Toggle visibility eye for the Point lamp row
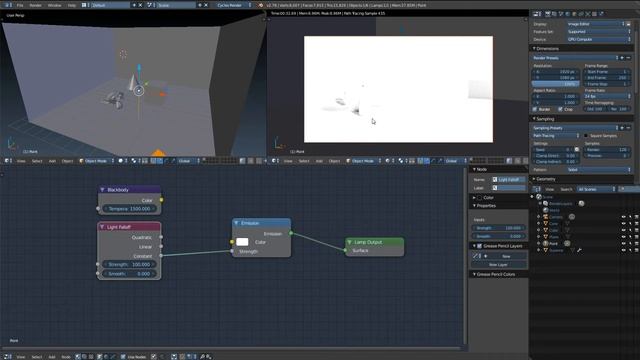 point(623,244)
